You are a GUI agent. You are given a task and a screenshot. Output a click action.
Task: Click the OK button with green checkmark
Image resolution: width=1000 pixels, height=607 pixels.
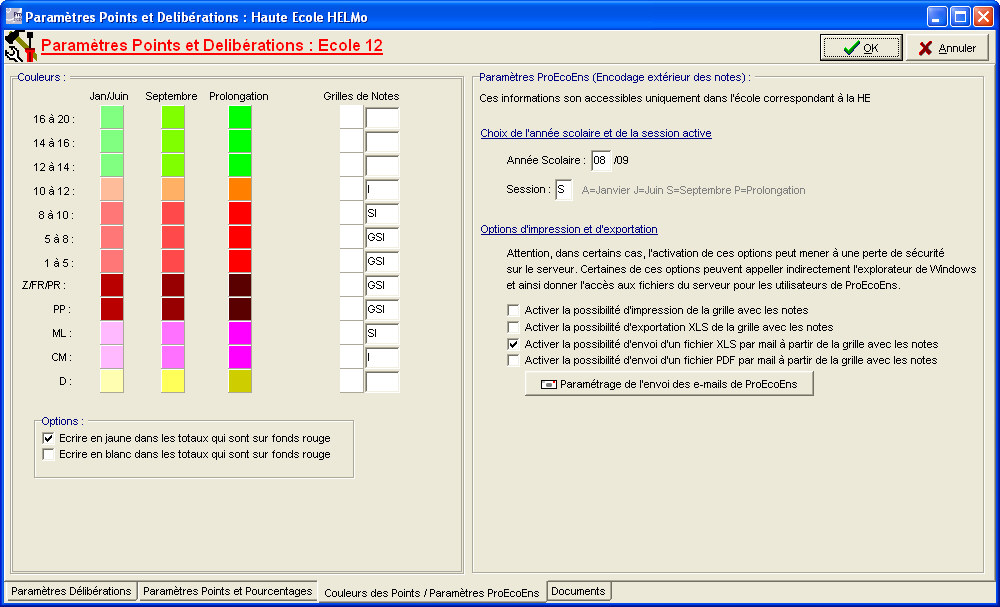(861, 48)
